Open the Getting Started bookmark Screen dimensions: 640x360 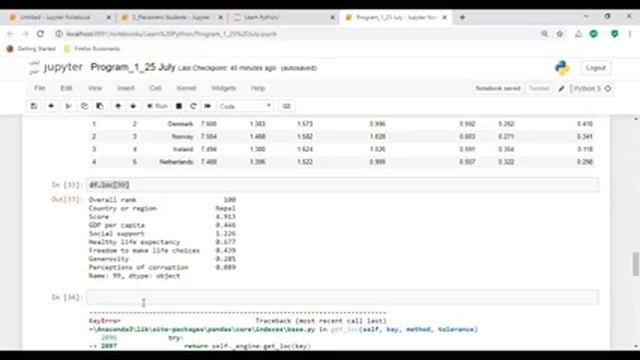pyautogui.click(x=32, y=49)
